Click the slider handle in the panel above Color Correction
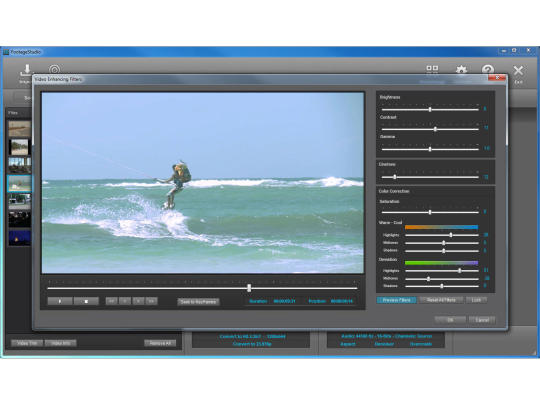 click(x=395, y=177)
